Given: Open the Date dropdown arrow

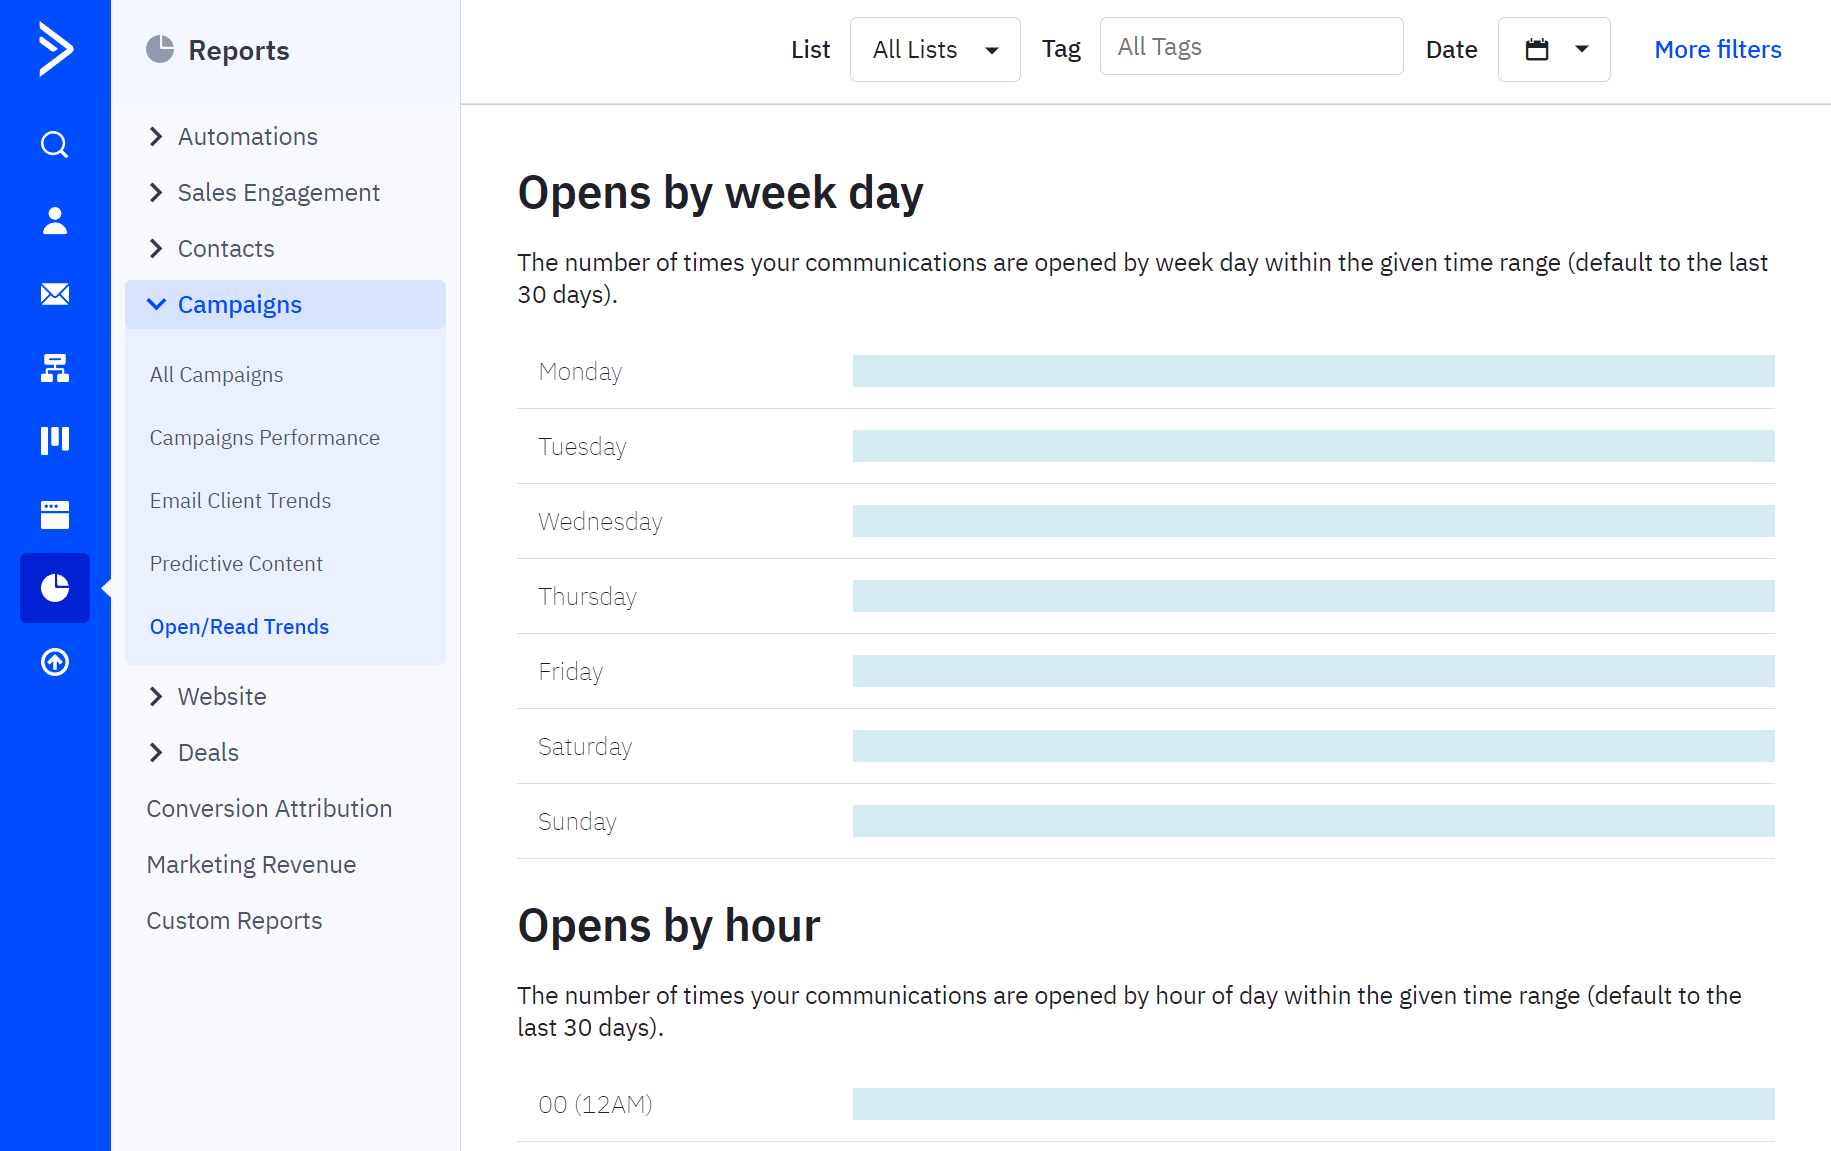Looking at the screenshot, I should pos(1582,49).
